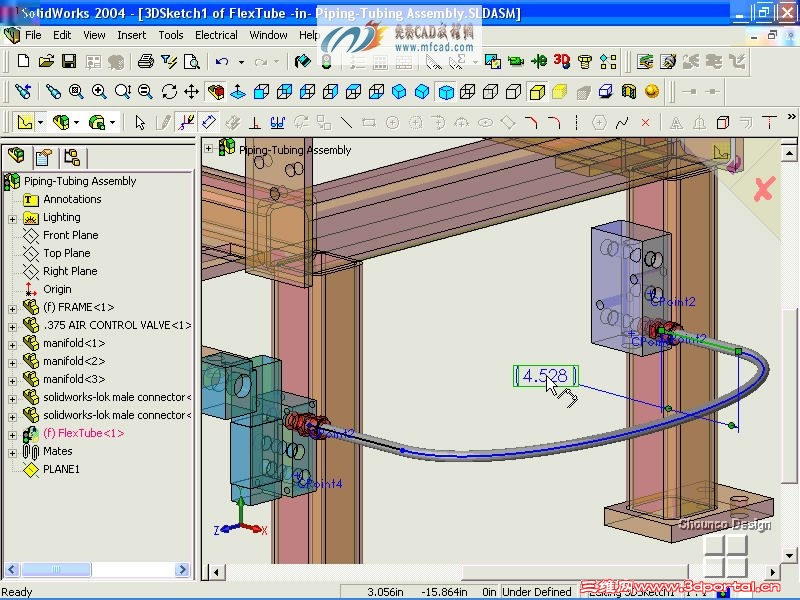The width and height of the screenshot is (800, 600).
Task: Open the Tools menu
Action: tap(171, 35)
